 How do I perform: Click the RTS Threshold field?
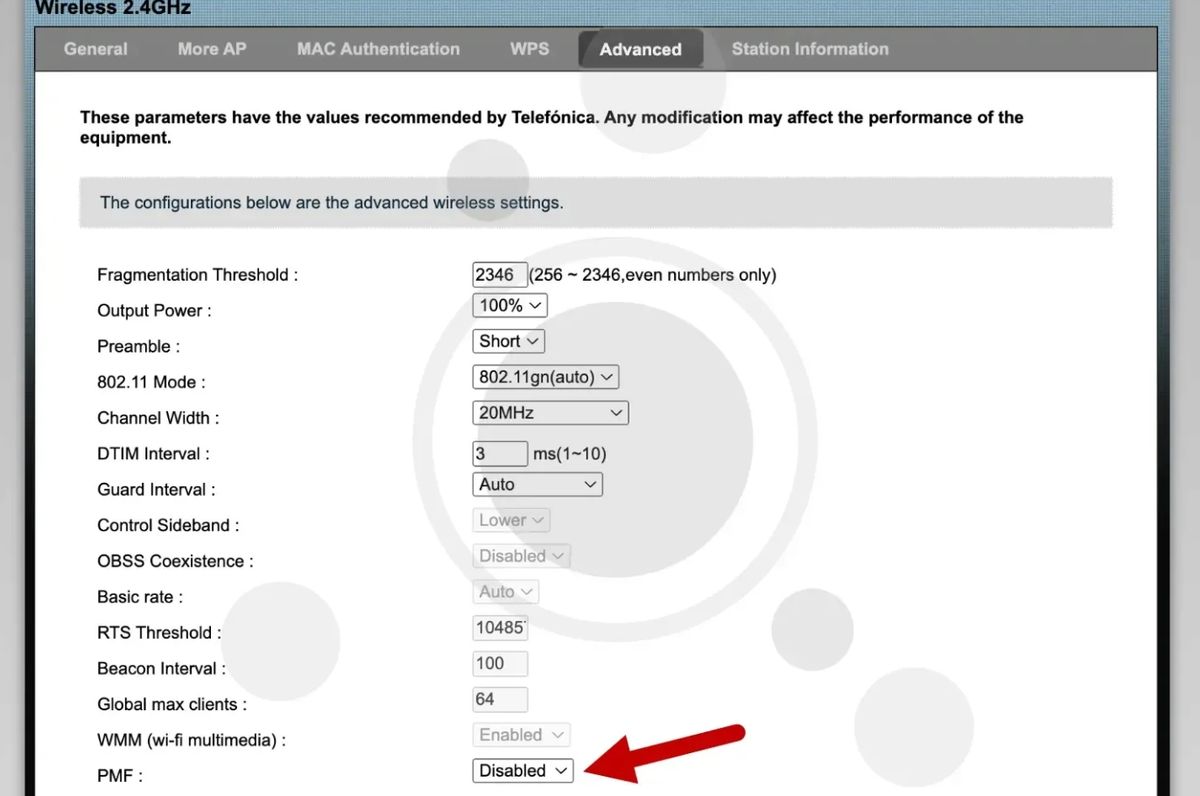pyautogui.click(x=499, y=628)
